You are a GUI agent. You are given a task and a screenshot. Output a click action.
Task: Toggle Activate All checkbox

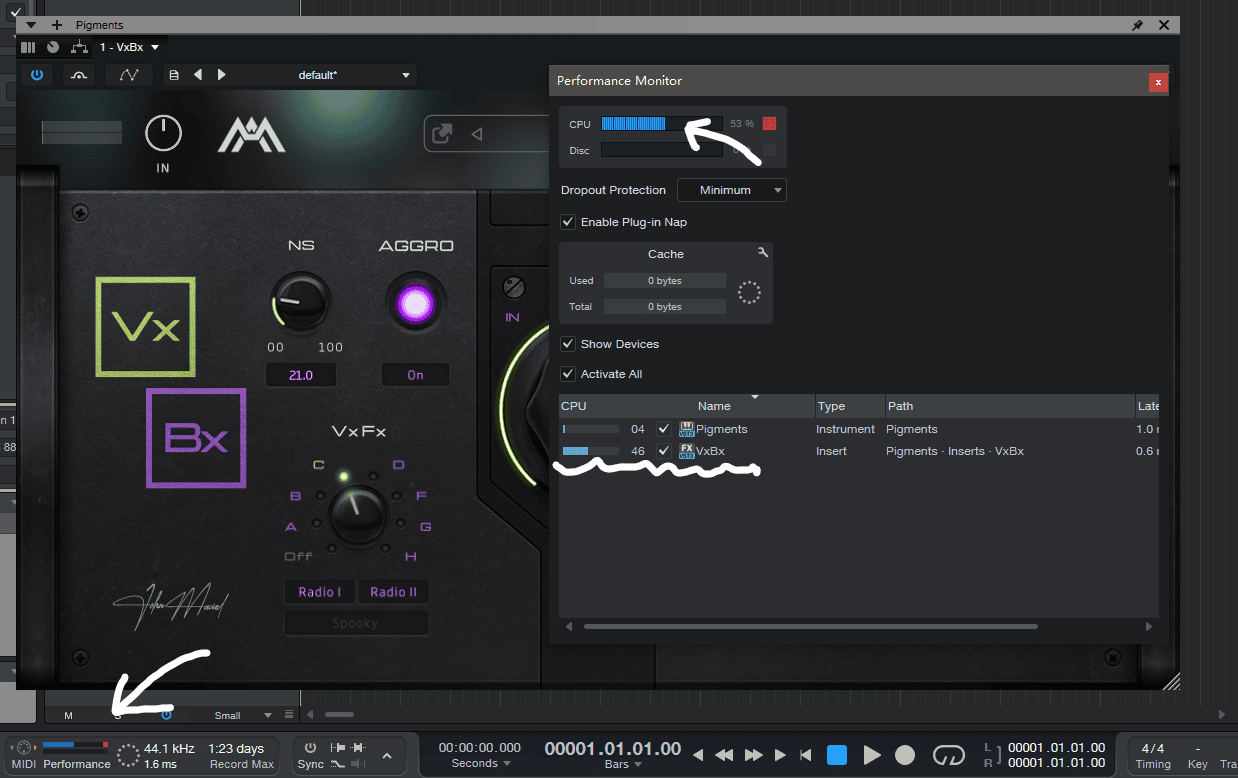(x=568, y=374)
